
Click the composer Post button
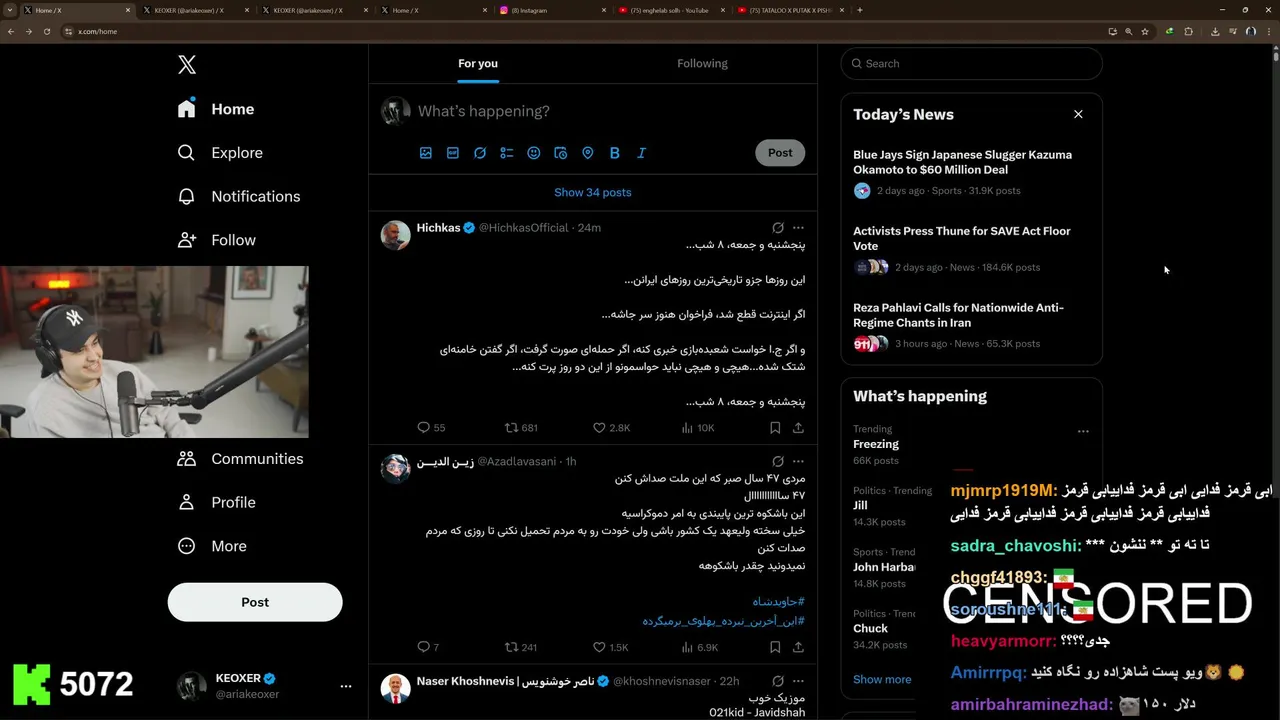pyautogui.click(x=780, y=153)
